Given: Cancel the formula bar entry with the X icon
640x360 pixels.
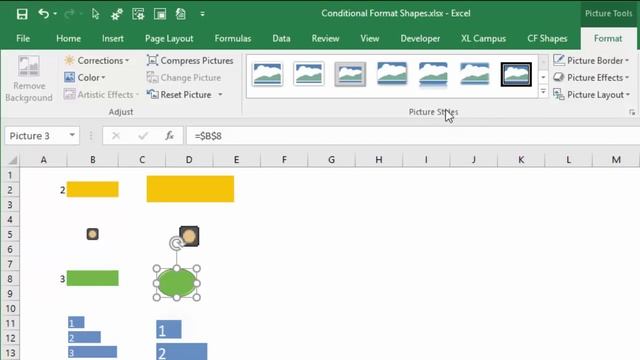Looking at the screenshot, I should (116, 136).
